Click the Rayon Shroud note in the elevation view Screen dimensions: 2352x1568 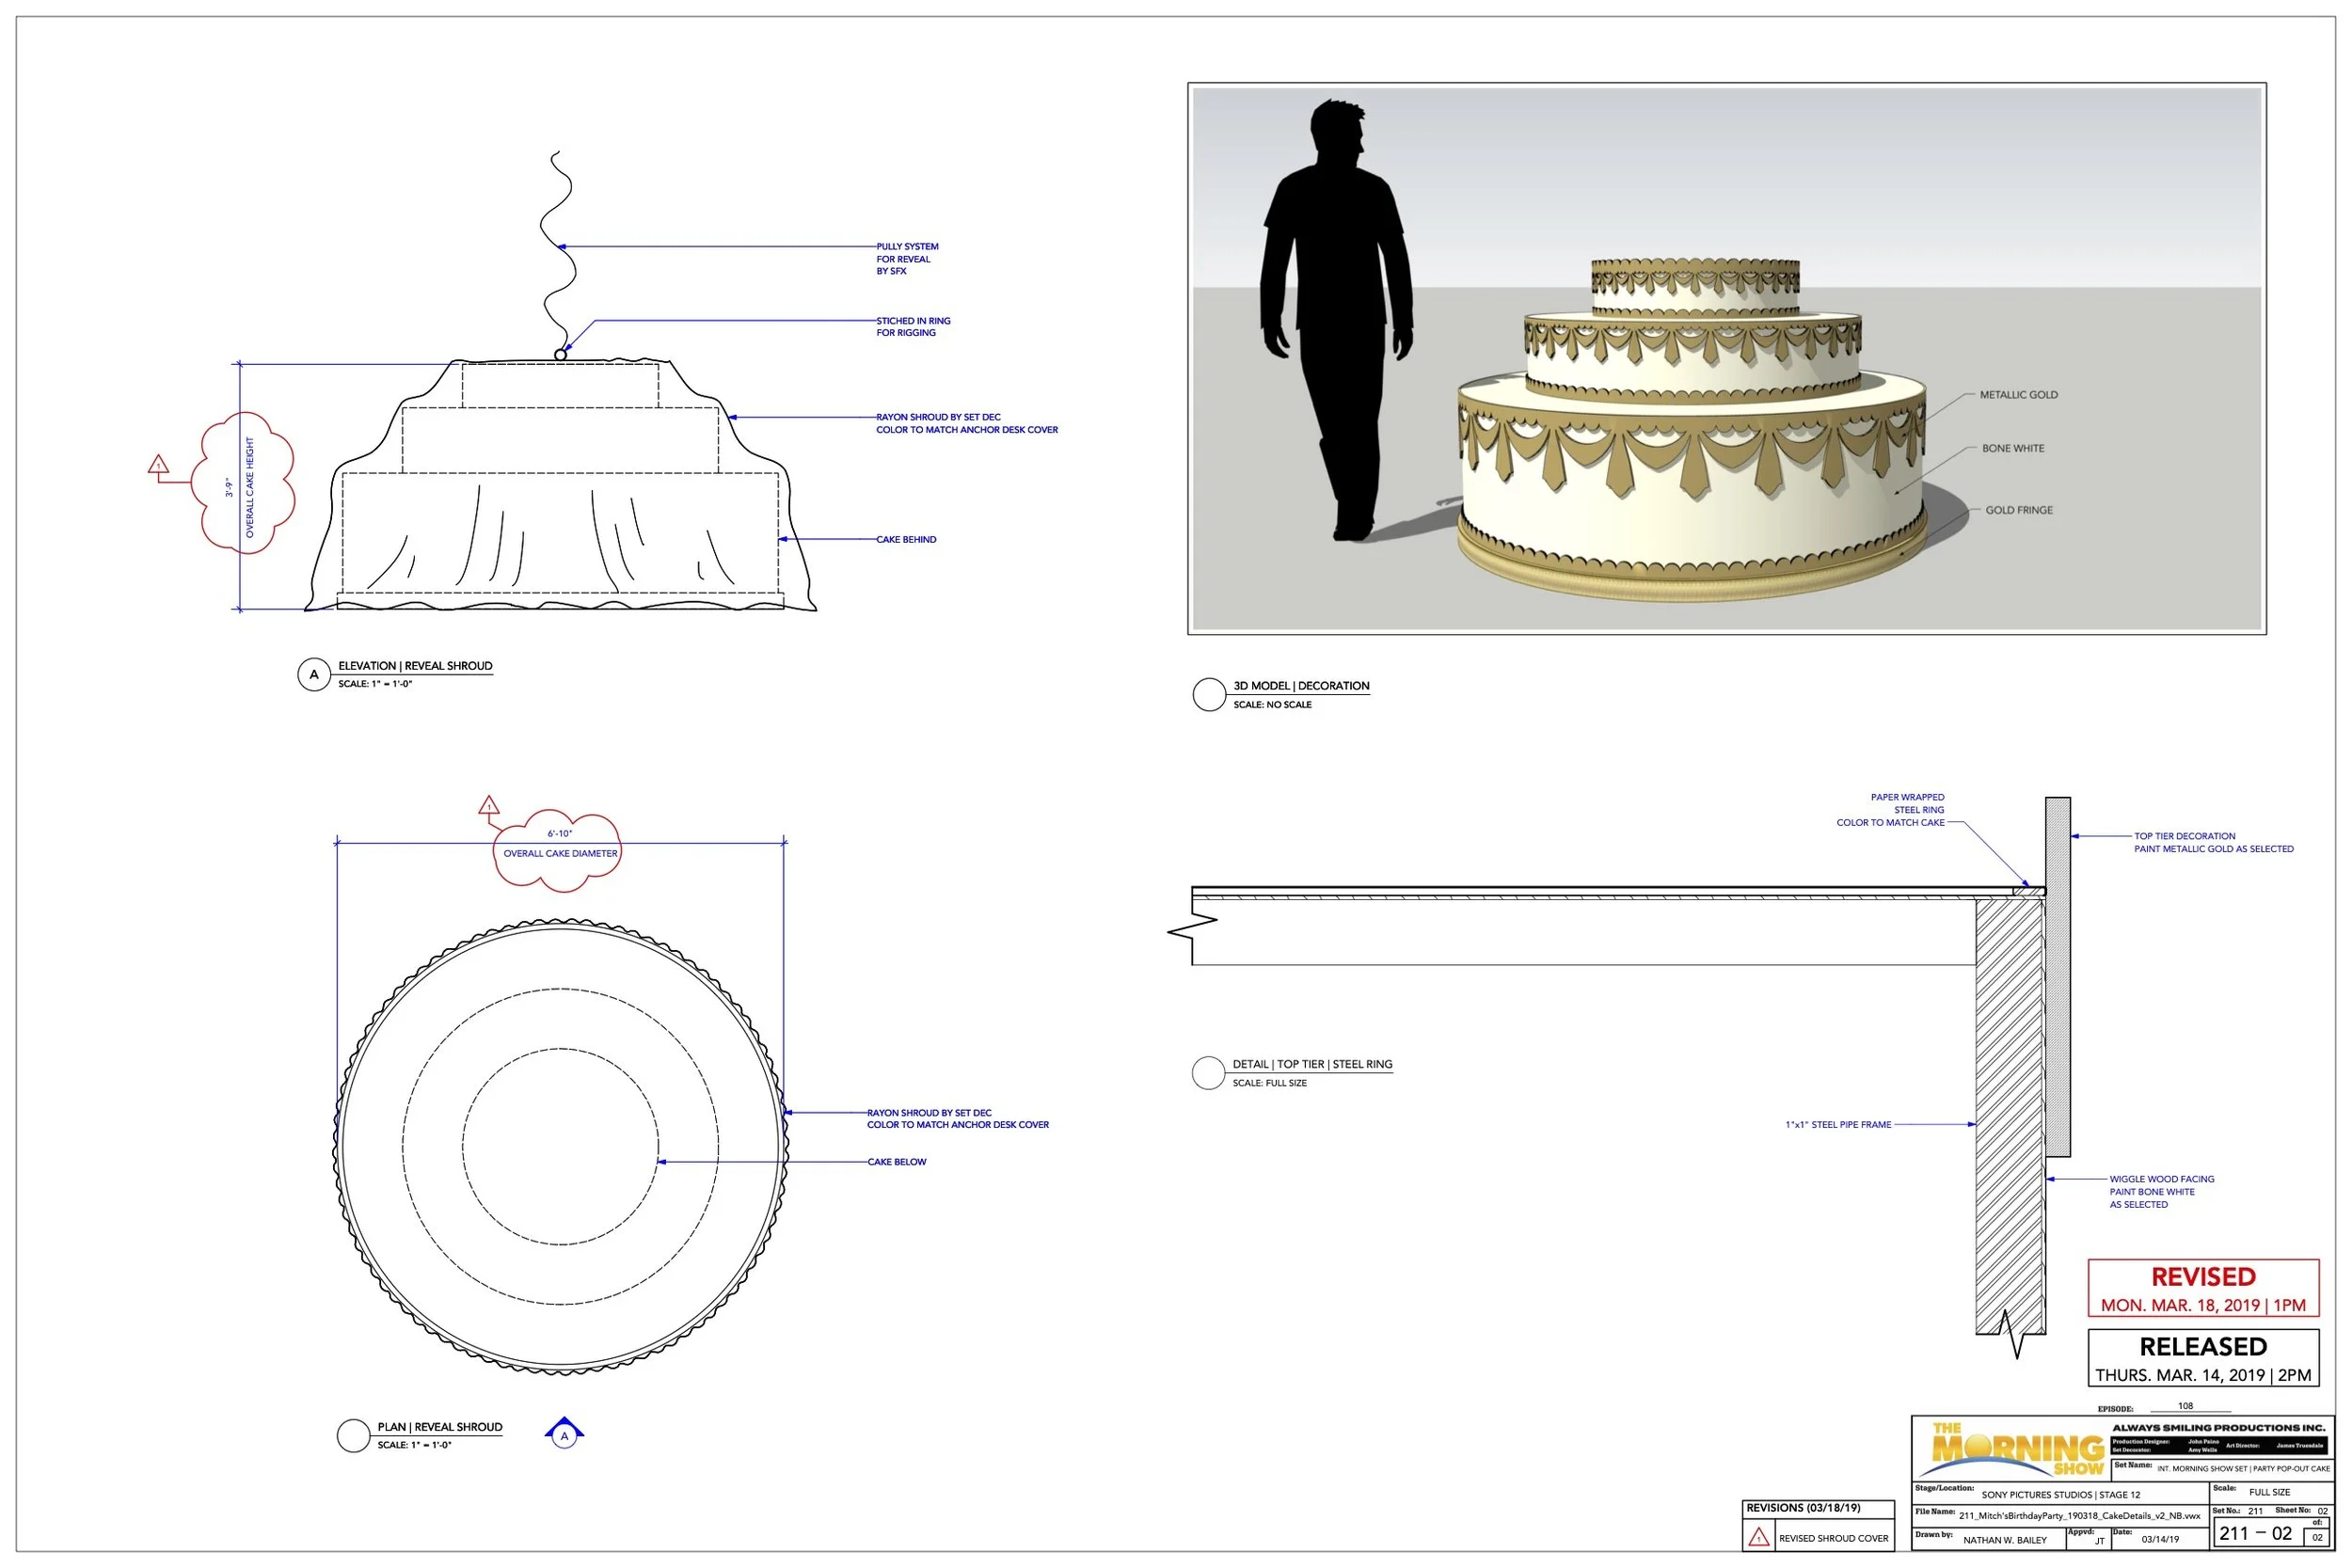[967, 423]
